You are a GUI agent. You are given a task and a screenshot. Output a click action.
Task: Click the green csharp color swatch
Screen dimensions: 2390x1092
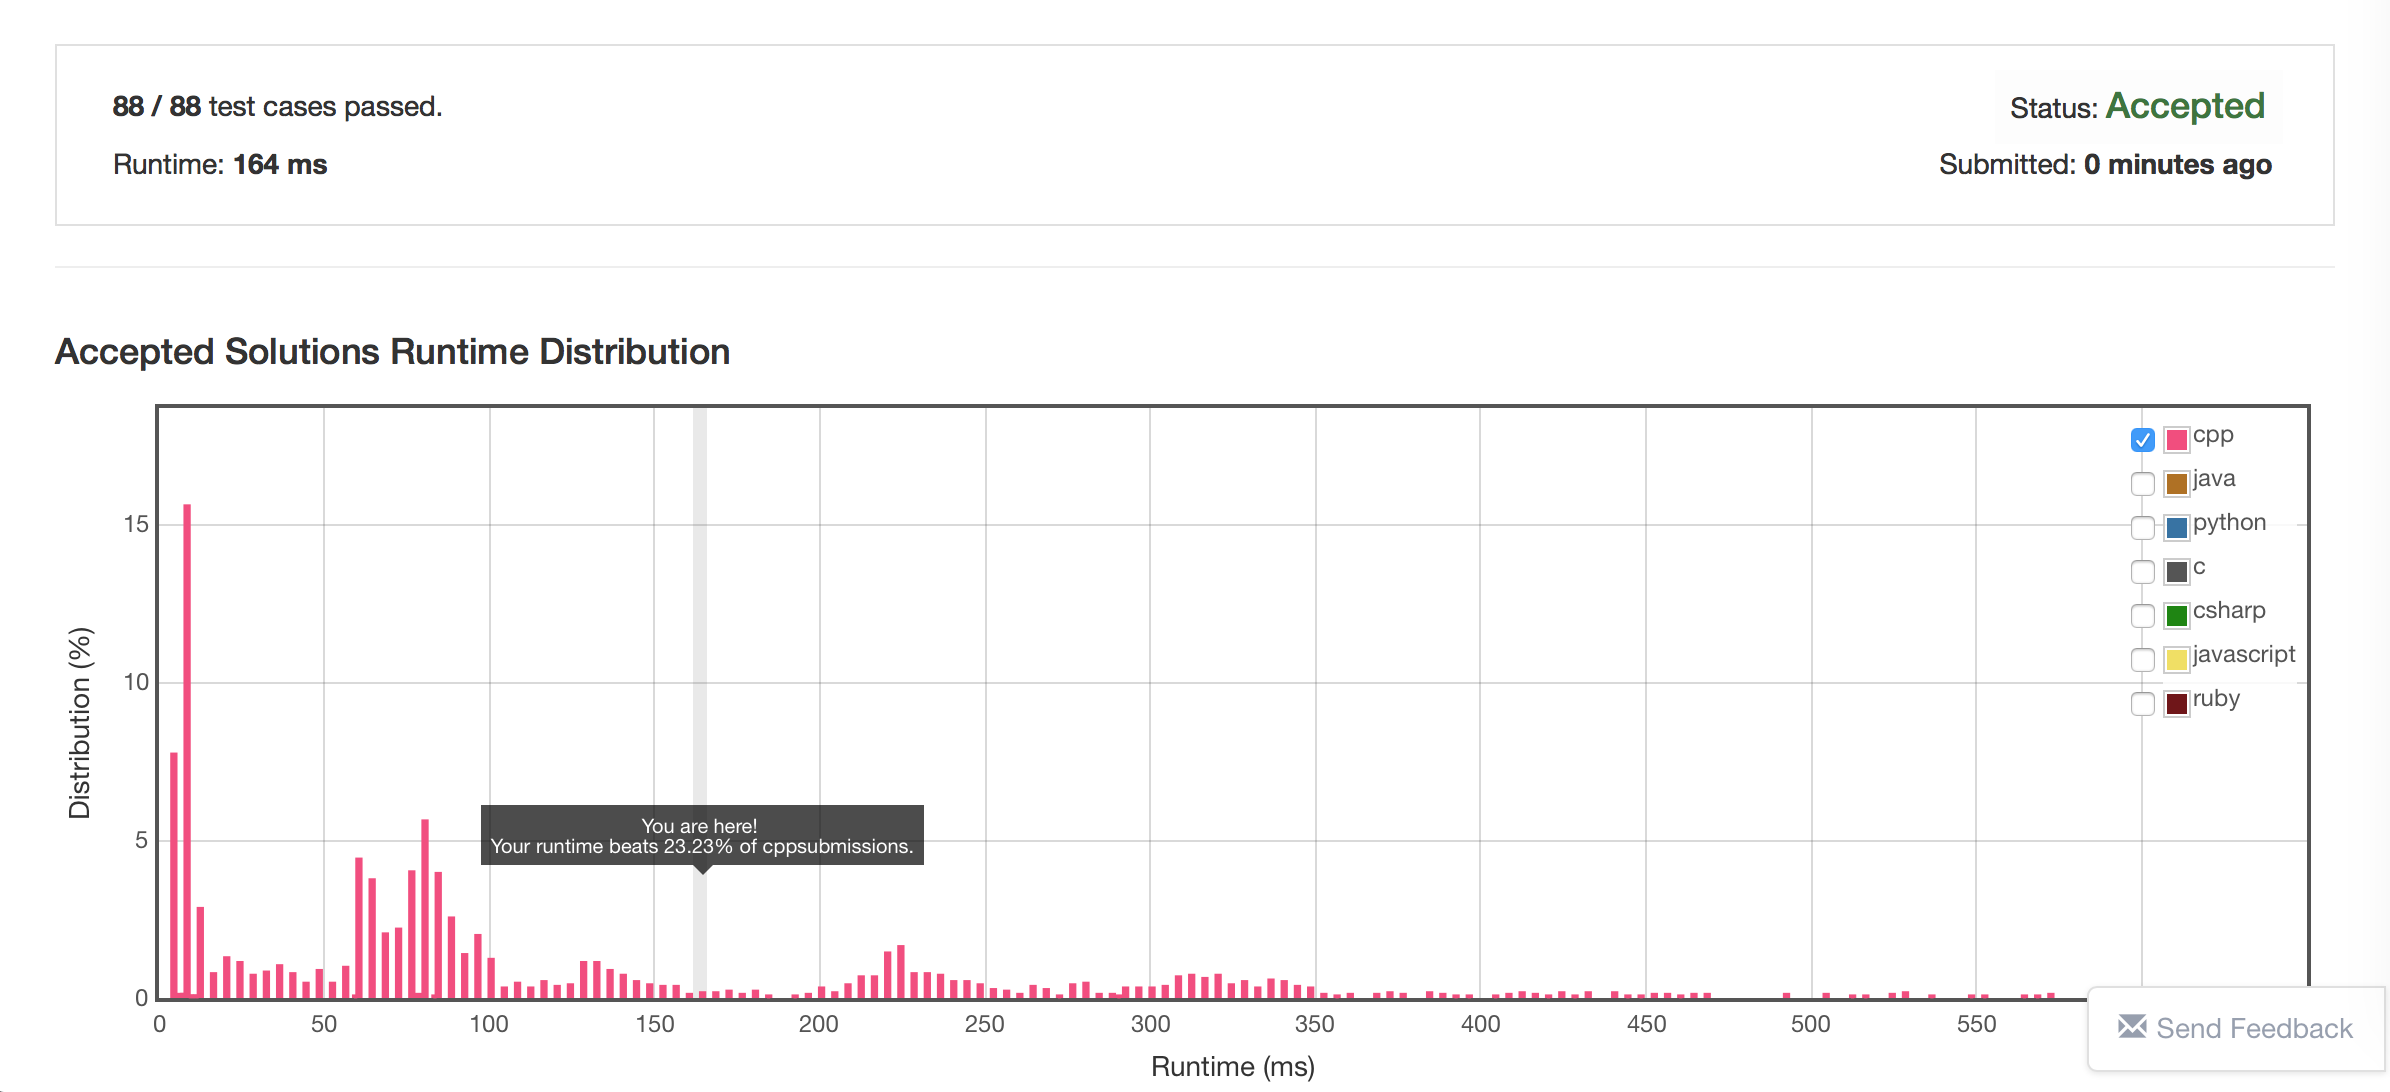2176,615
